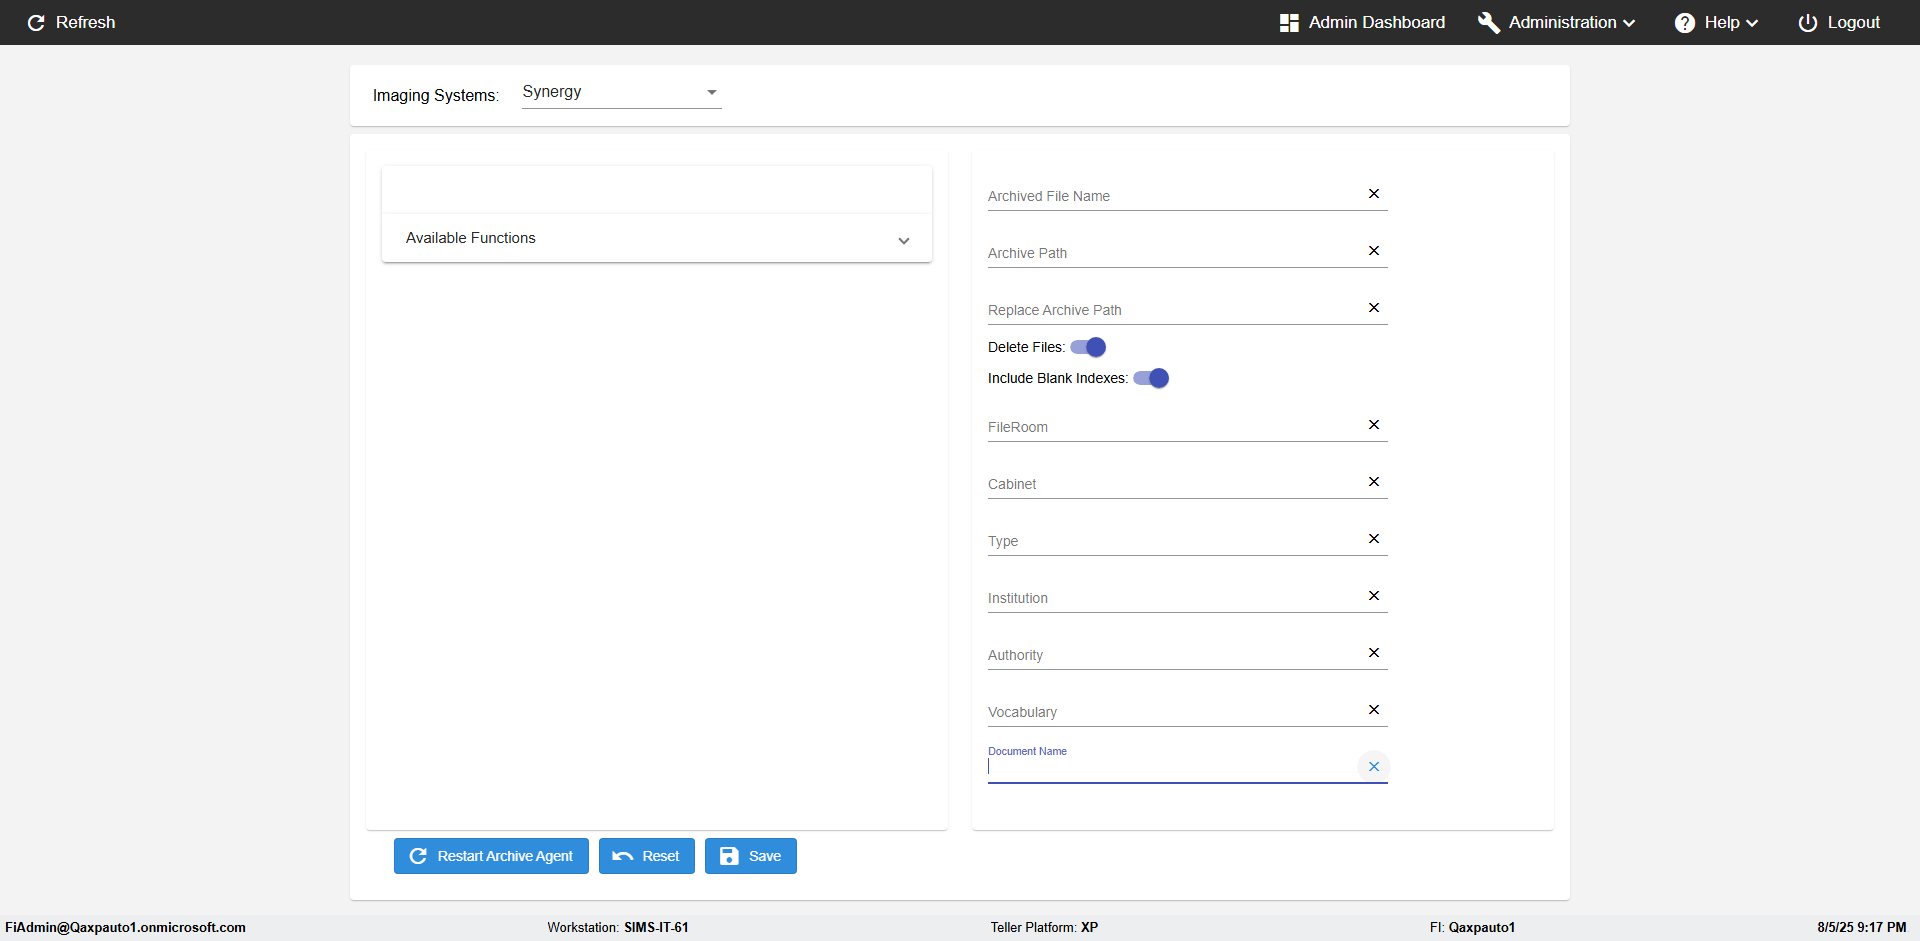
Task: Clear the Authority field
Action: click(x=1374, y=653)
